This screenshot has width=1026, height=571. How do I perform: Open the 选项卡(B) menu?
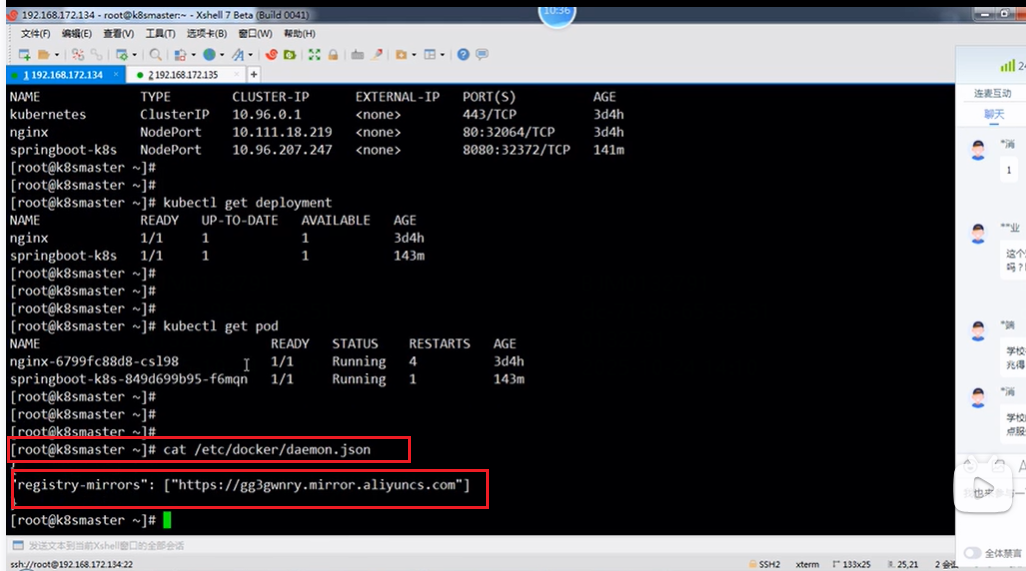[207, 33]
